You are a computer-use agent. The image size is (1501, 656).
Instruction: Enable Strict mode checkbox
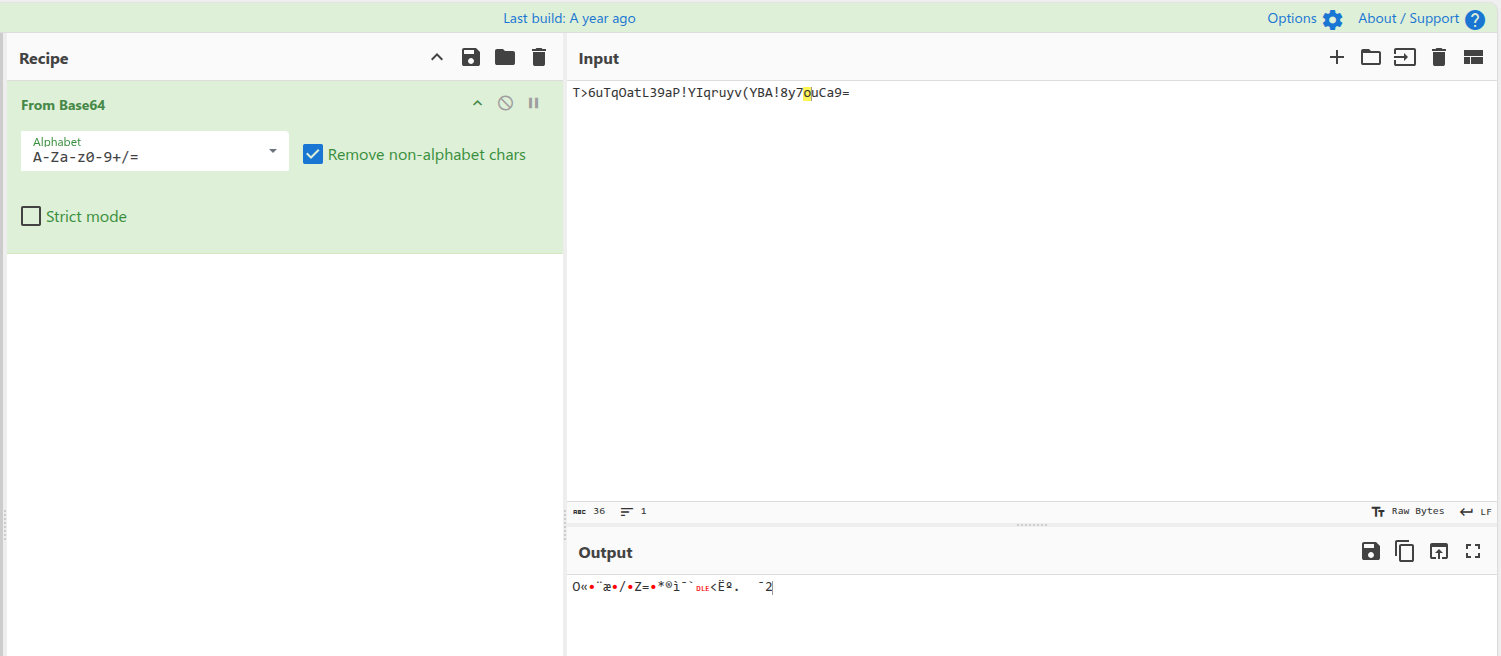coord(31,216)
